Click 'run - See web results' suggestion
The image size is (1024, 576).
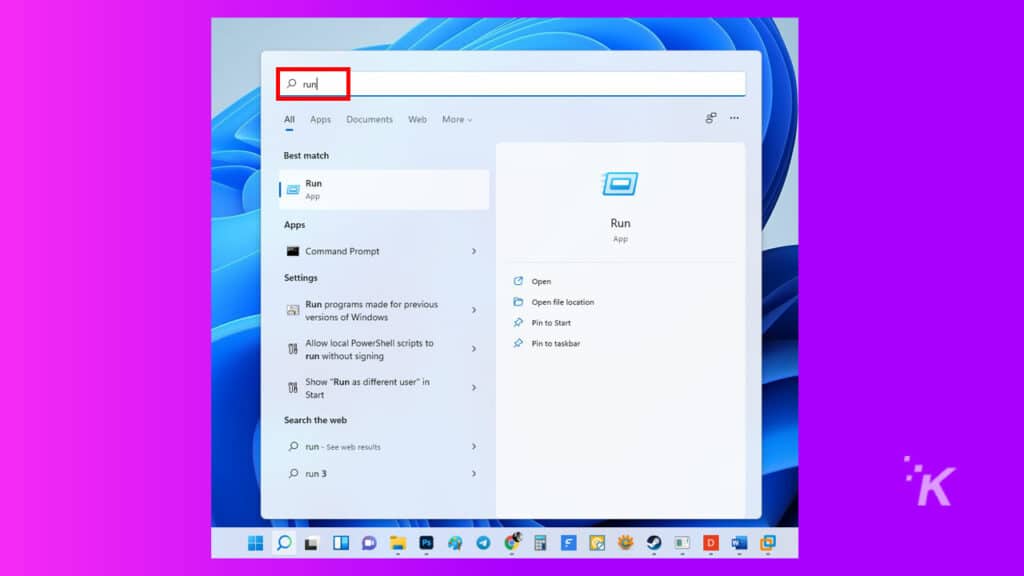tap(384, 447)
